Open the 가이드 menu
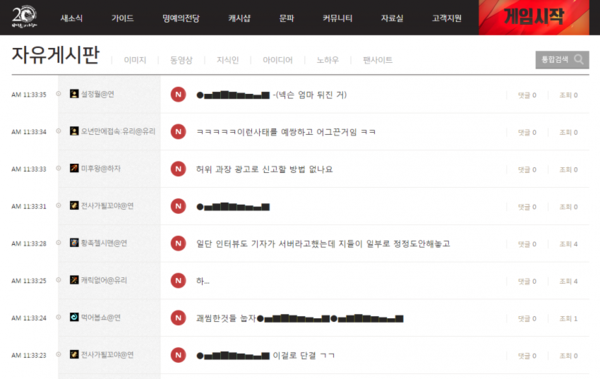This screenshot has width=600, height=379. (x=122, y=18)
